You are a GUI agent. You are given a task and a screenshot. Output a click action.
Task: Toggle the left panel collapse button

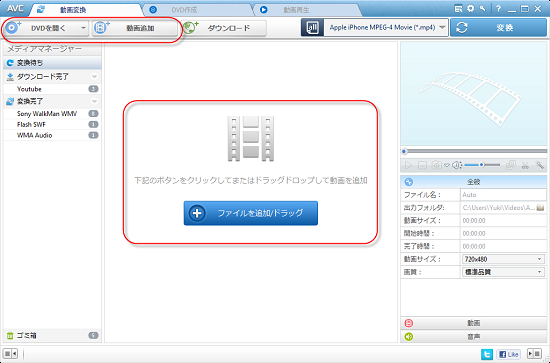(11, 354)
